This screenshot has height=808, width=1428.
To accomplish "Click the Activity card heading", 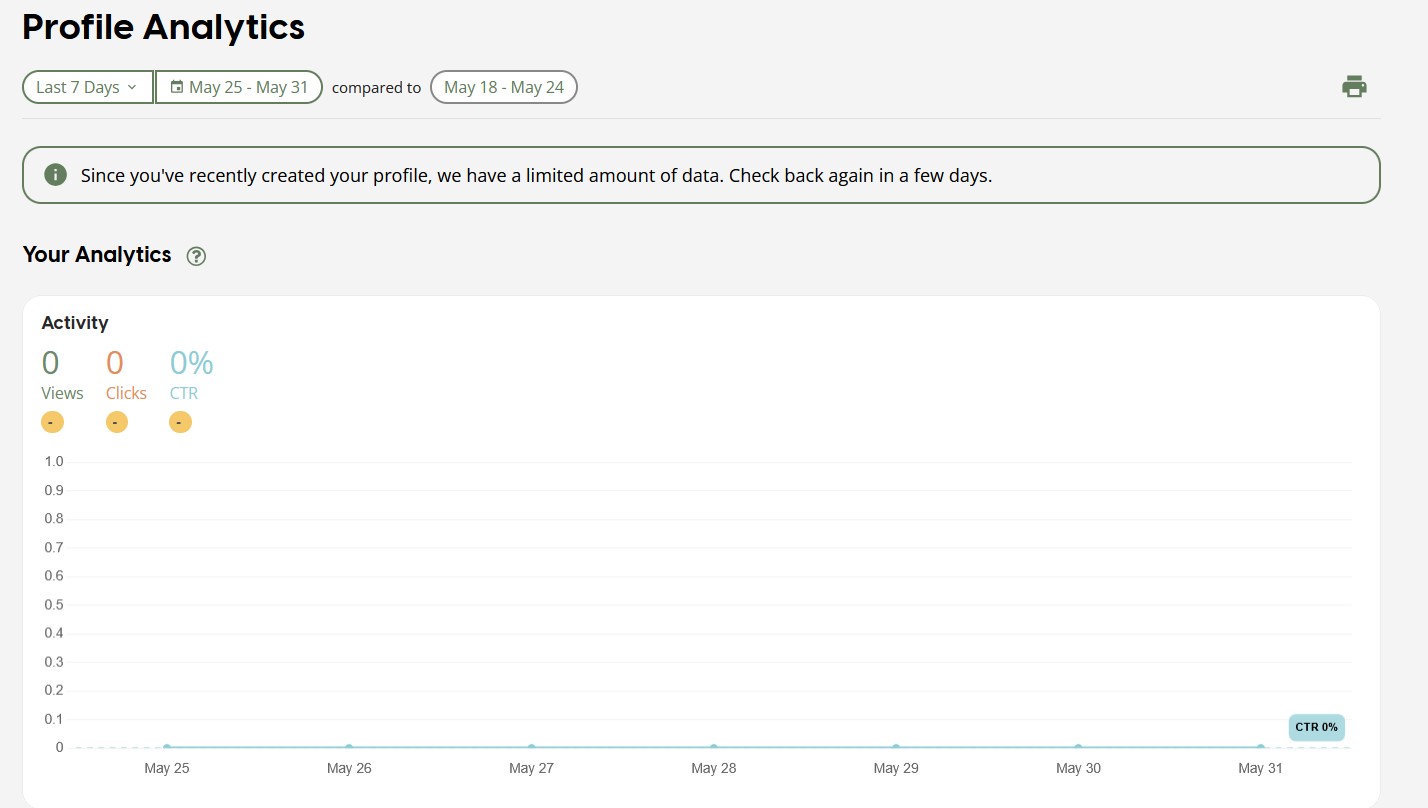I will point(75,323).
